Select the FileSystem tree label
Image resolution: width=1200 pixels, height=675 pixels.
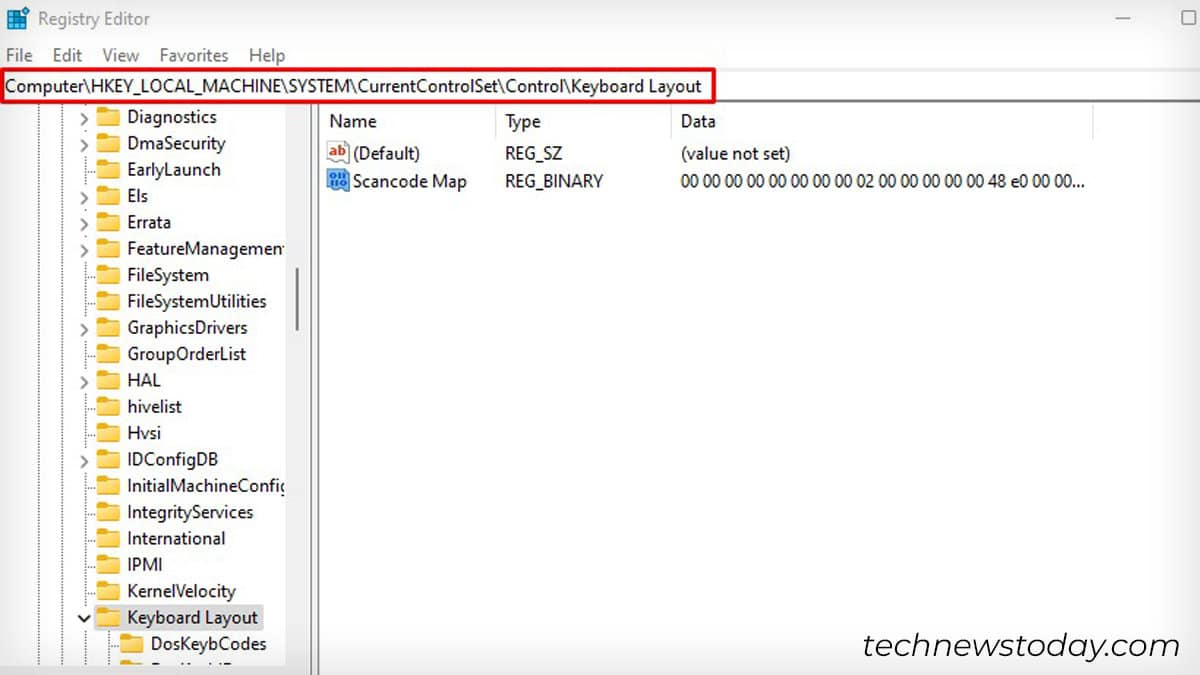(x=168, y=275)
